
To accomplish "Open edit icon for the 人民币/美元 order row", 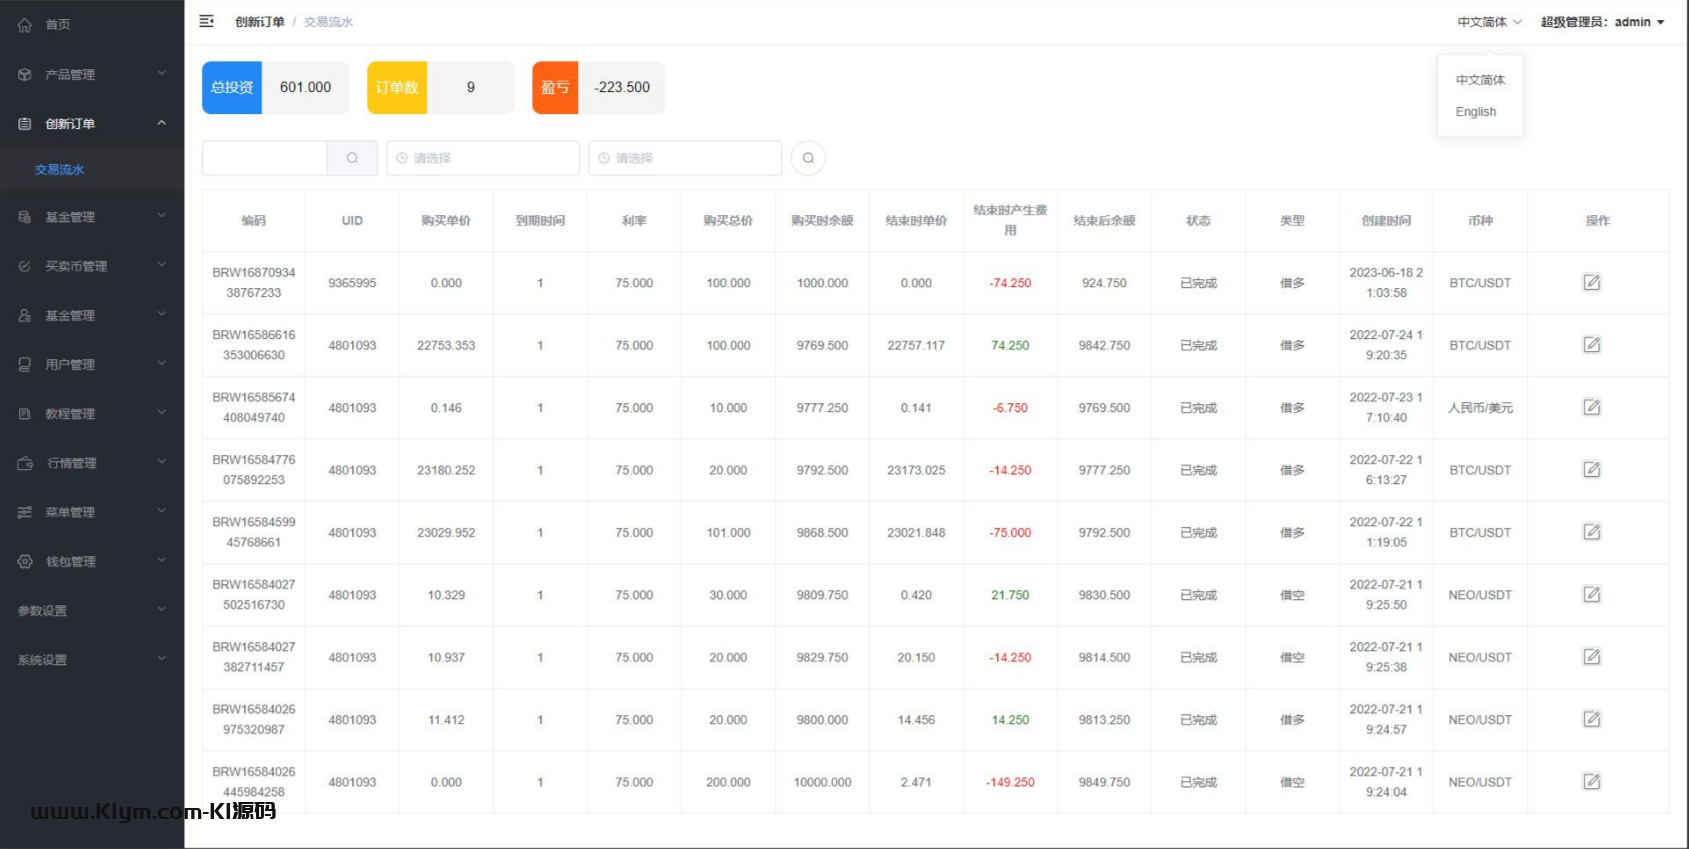I will pos(1591,408).
